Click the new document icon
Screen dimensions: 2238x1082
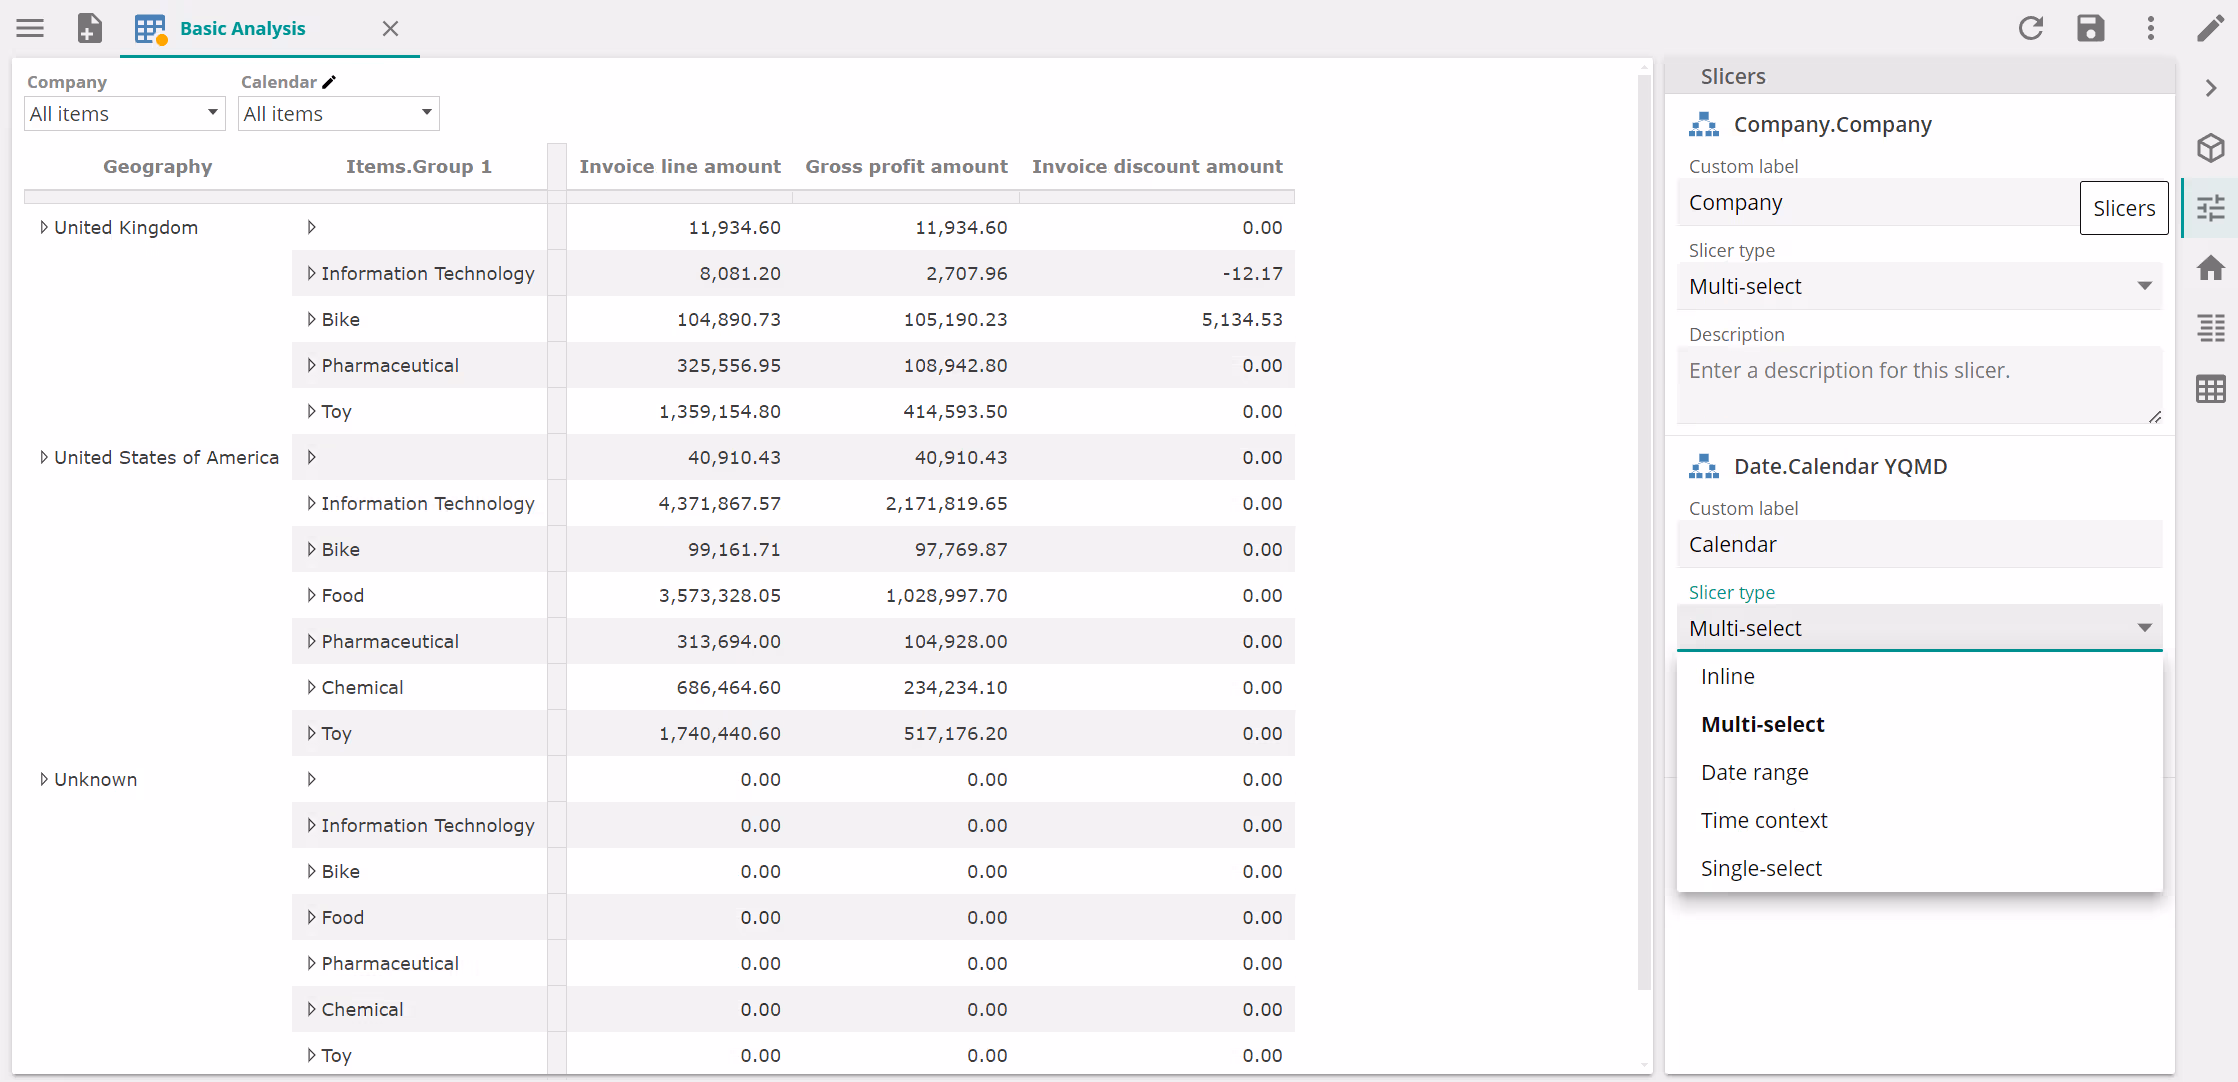click(x=90, y=28)
